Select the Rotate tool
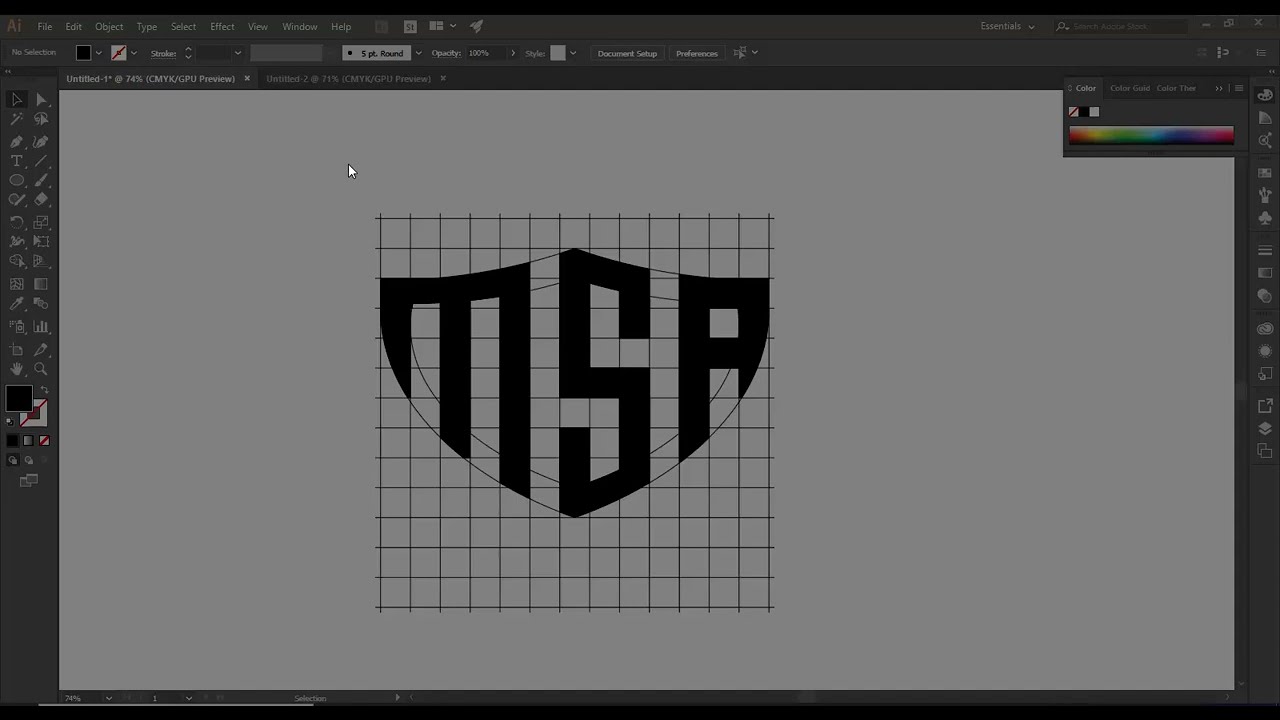Image resolution: width=1280 pixels, height=720 pixels. tap(17, 222)
